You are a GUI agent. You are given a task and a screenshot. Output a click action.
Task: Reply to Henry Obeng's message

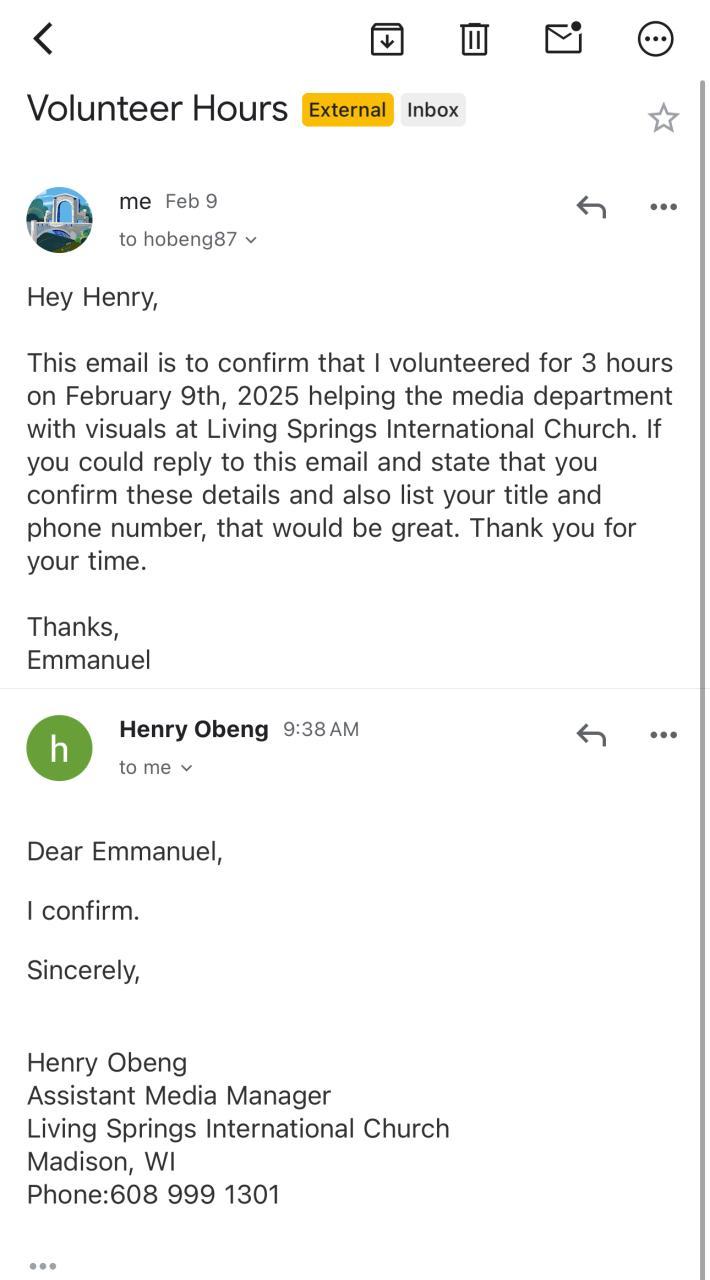click(591, 735)
